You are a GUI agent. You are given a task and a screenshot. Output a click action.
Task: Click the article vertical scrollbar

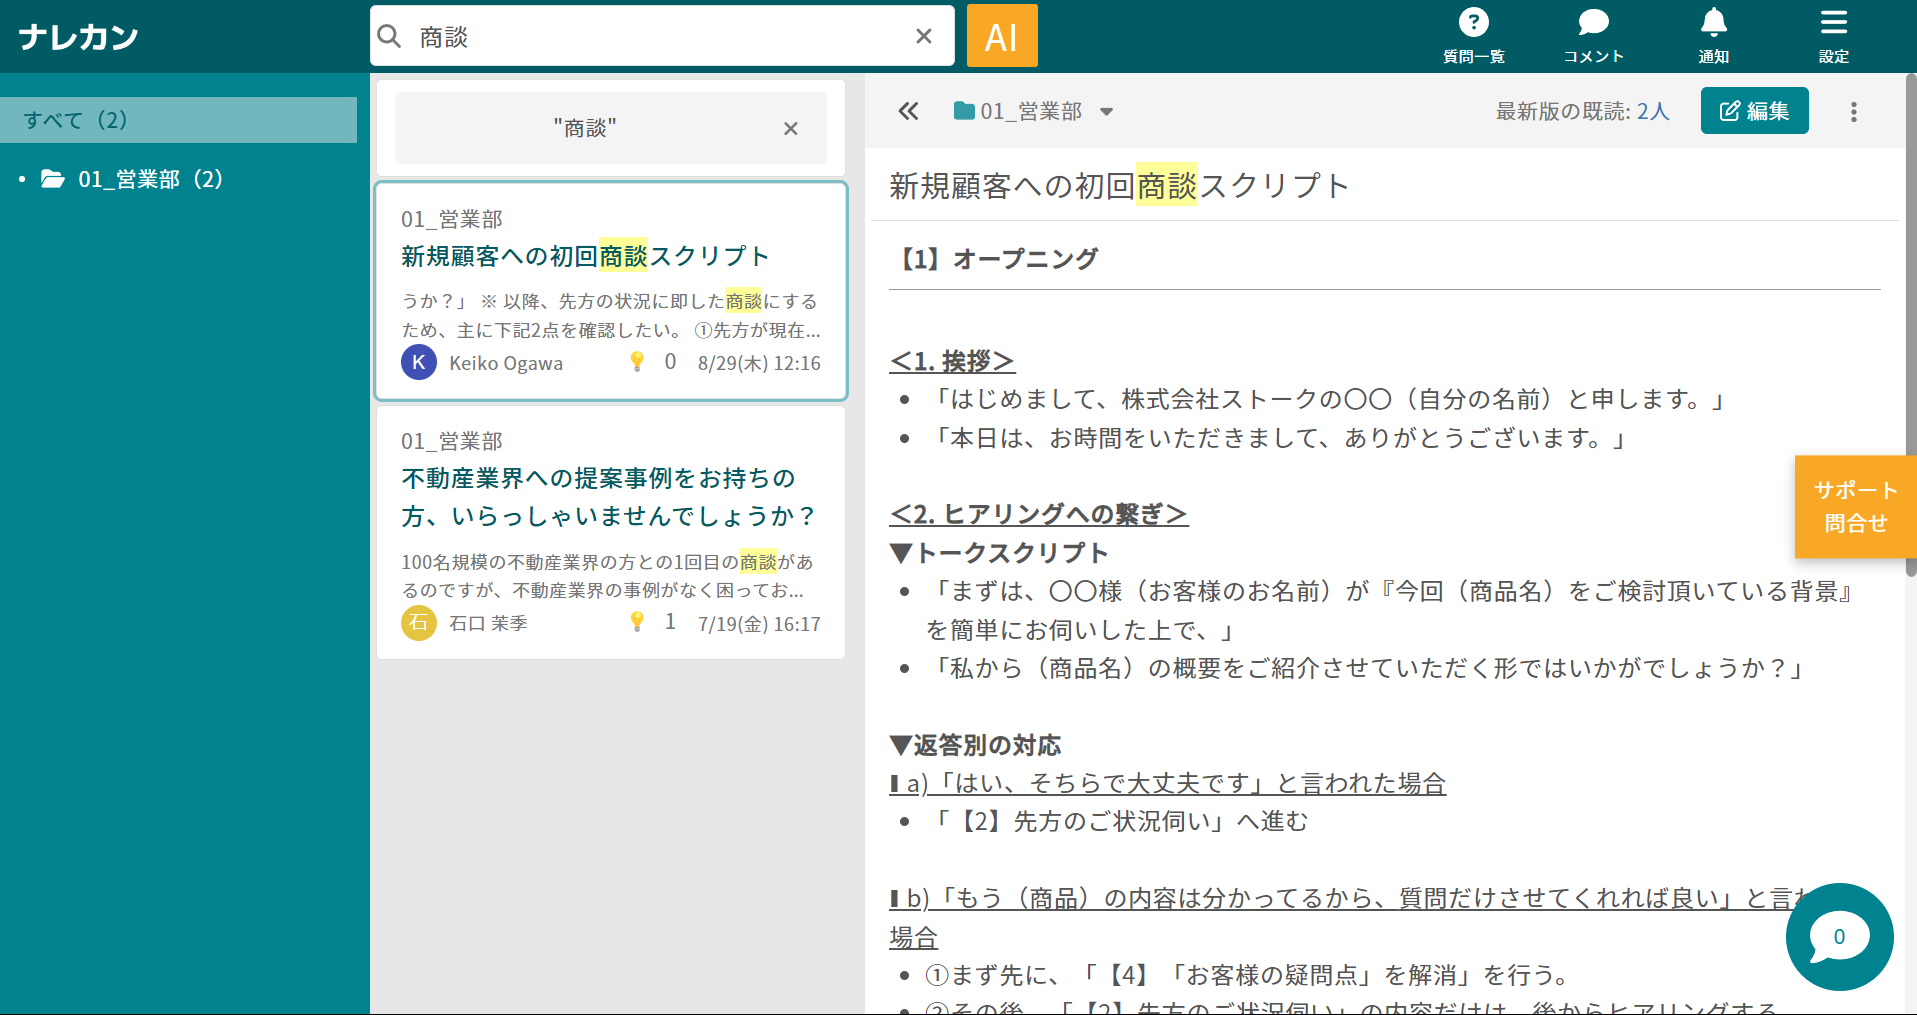pyautogui.click(x=1910, y=325)
